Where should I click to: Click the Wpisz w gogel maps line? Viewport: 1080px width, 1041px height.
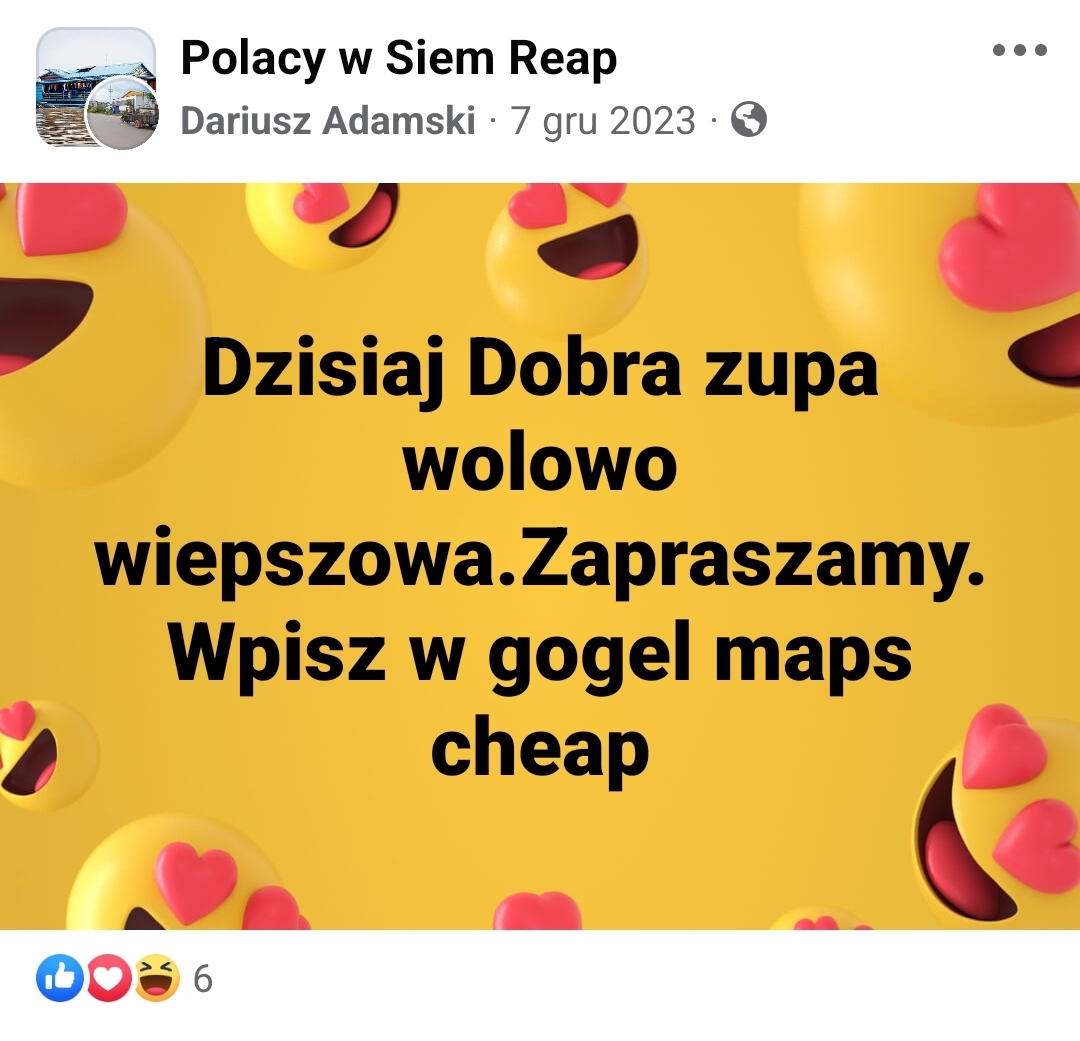(x=540, y=655)
